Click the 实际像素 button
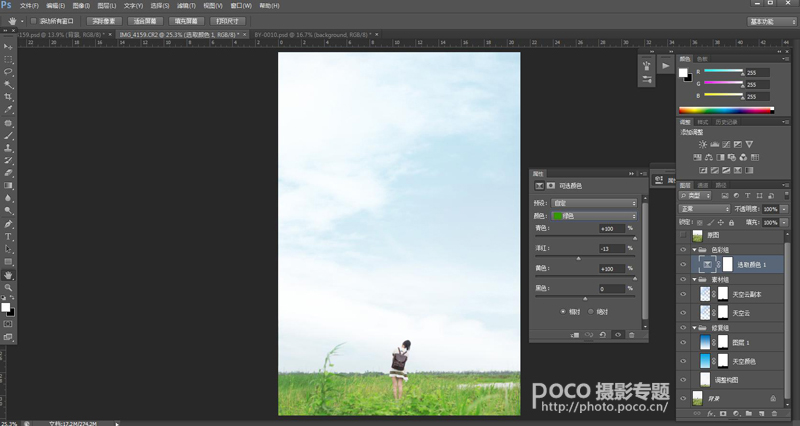Screen dimensions: 800x426 pyautogui.click(x=104, y=21)
